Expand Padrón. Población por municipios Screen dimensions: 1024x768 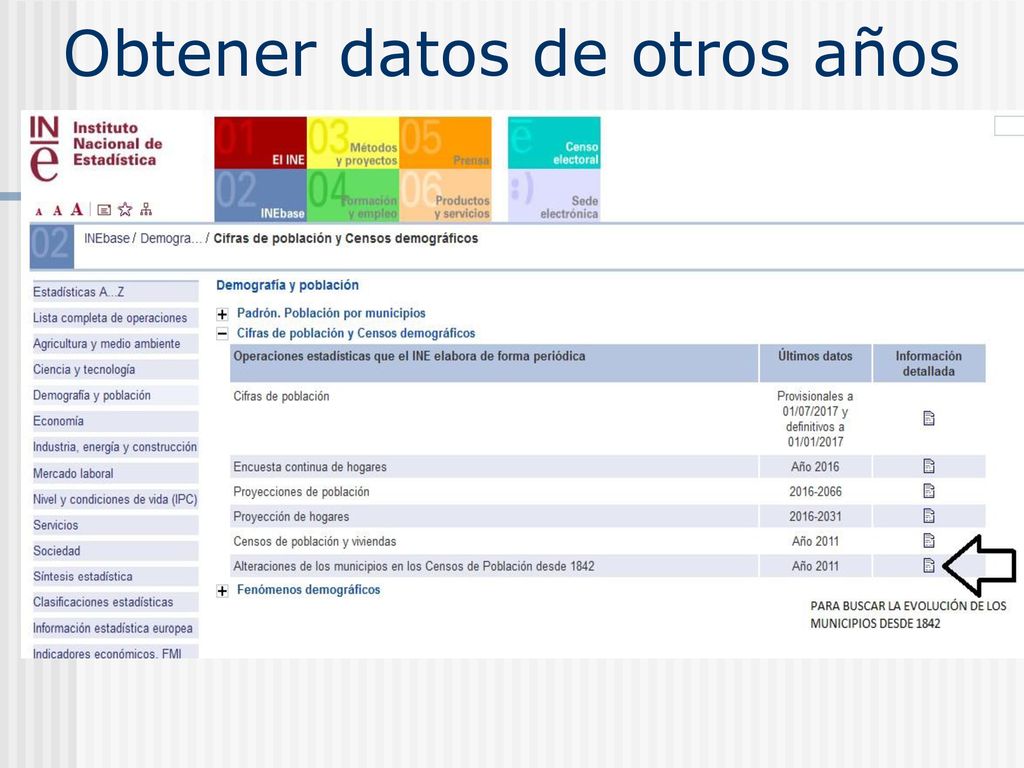(x=222, y=314)
